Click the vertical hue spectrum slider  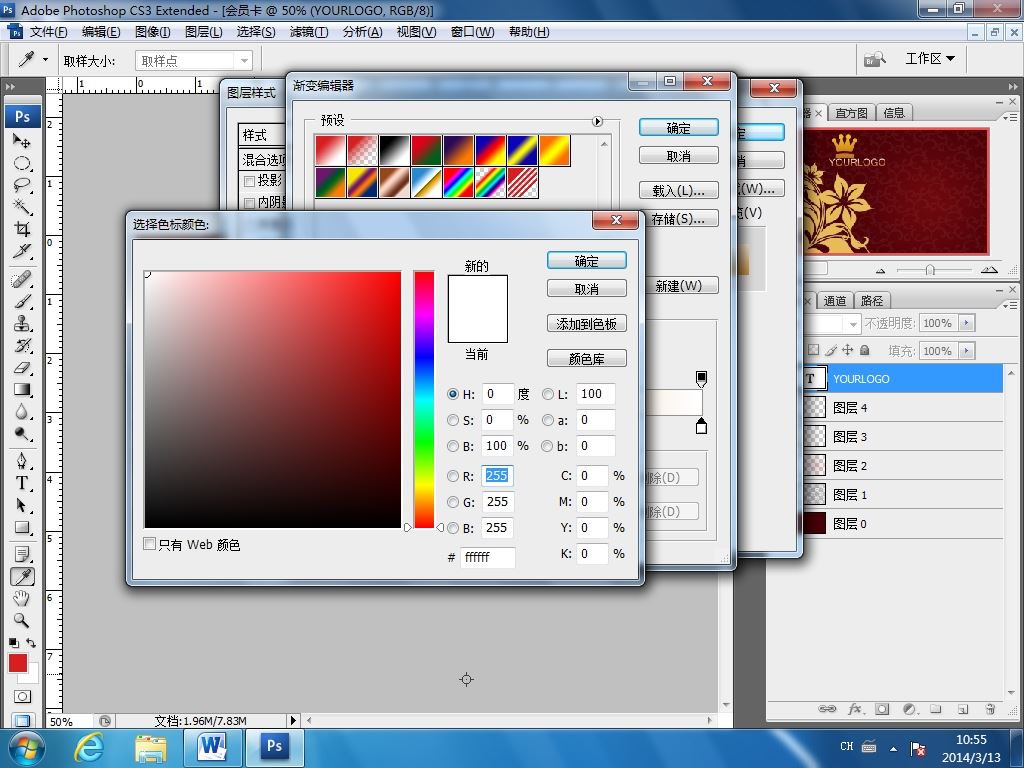(424, 399)
